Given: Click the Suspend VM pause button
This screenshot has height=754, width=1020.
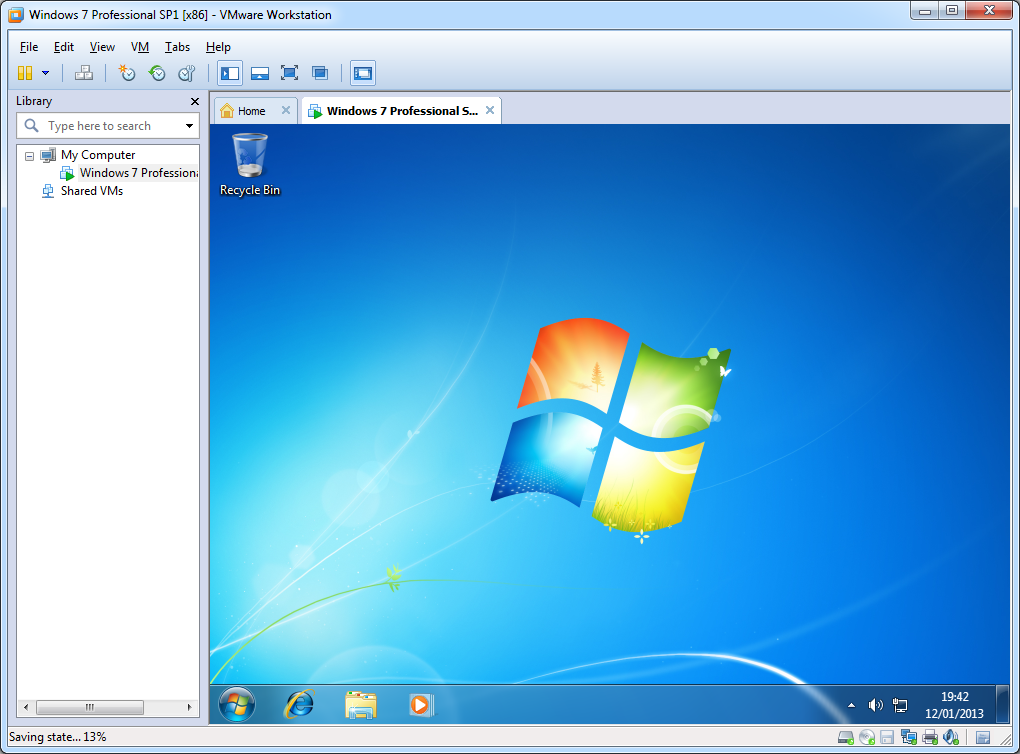Looking at the screenshot, I should coord(25,73).
